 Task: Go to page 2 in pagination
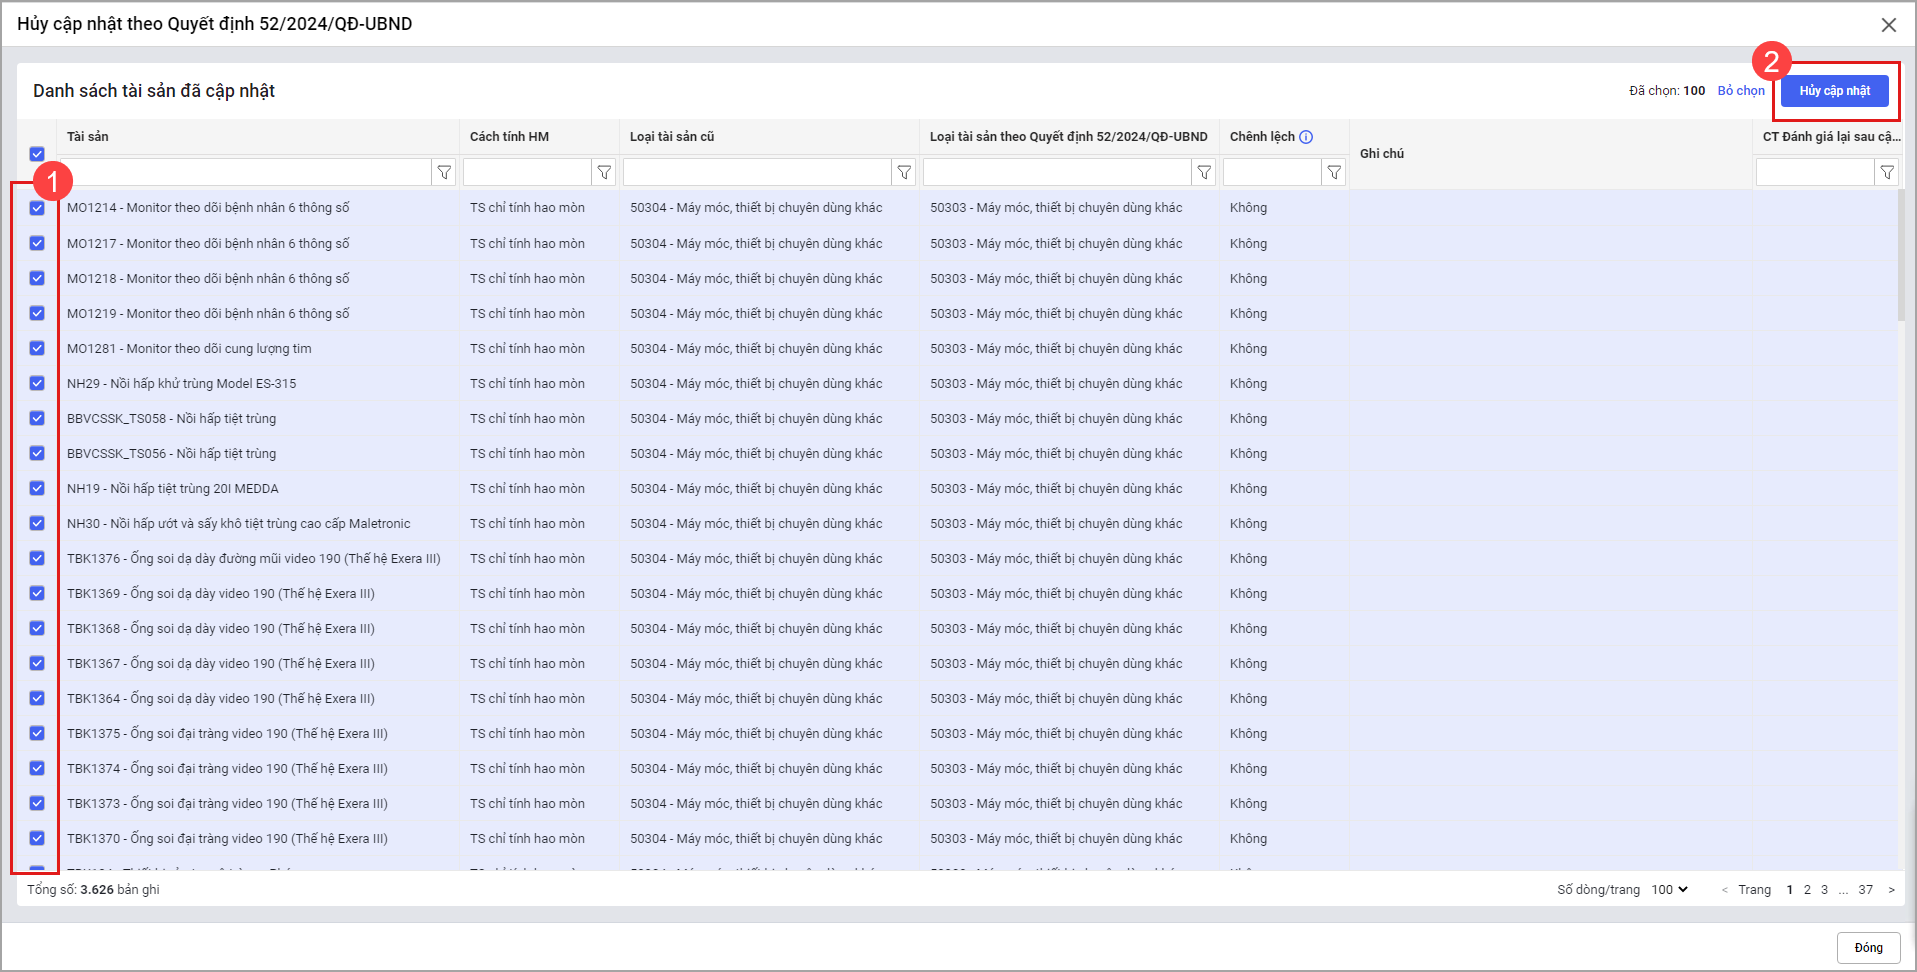coord(1807,889)
